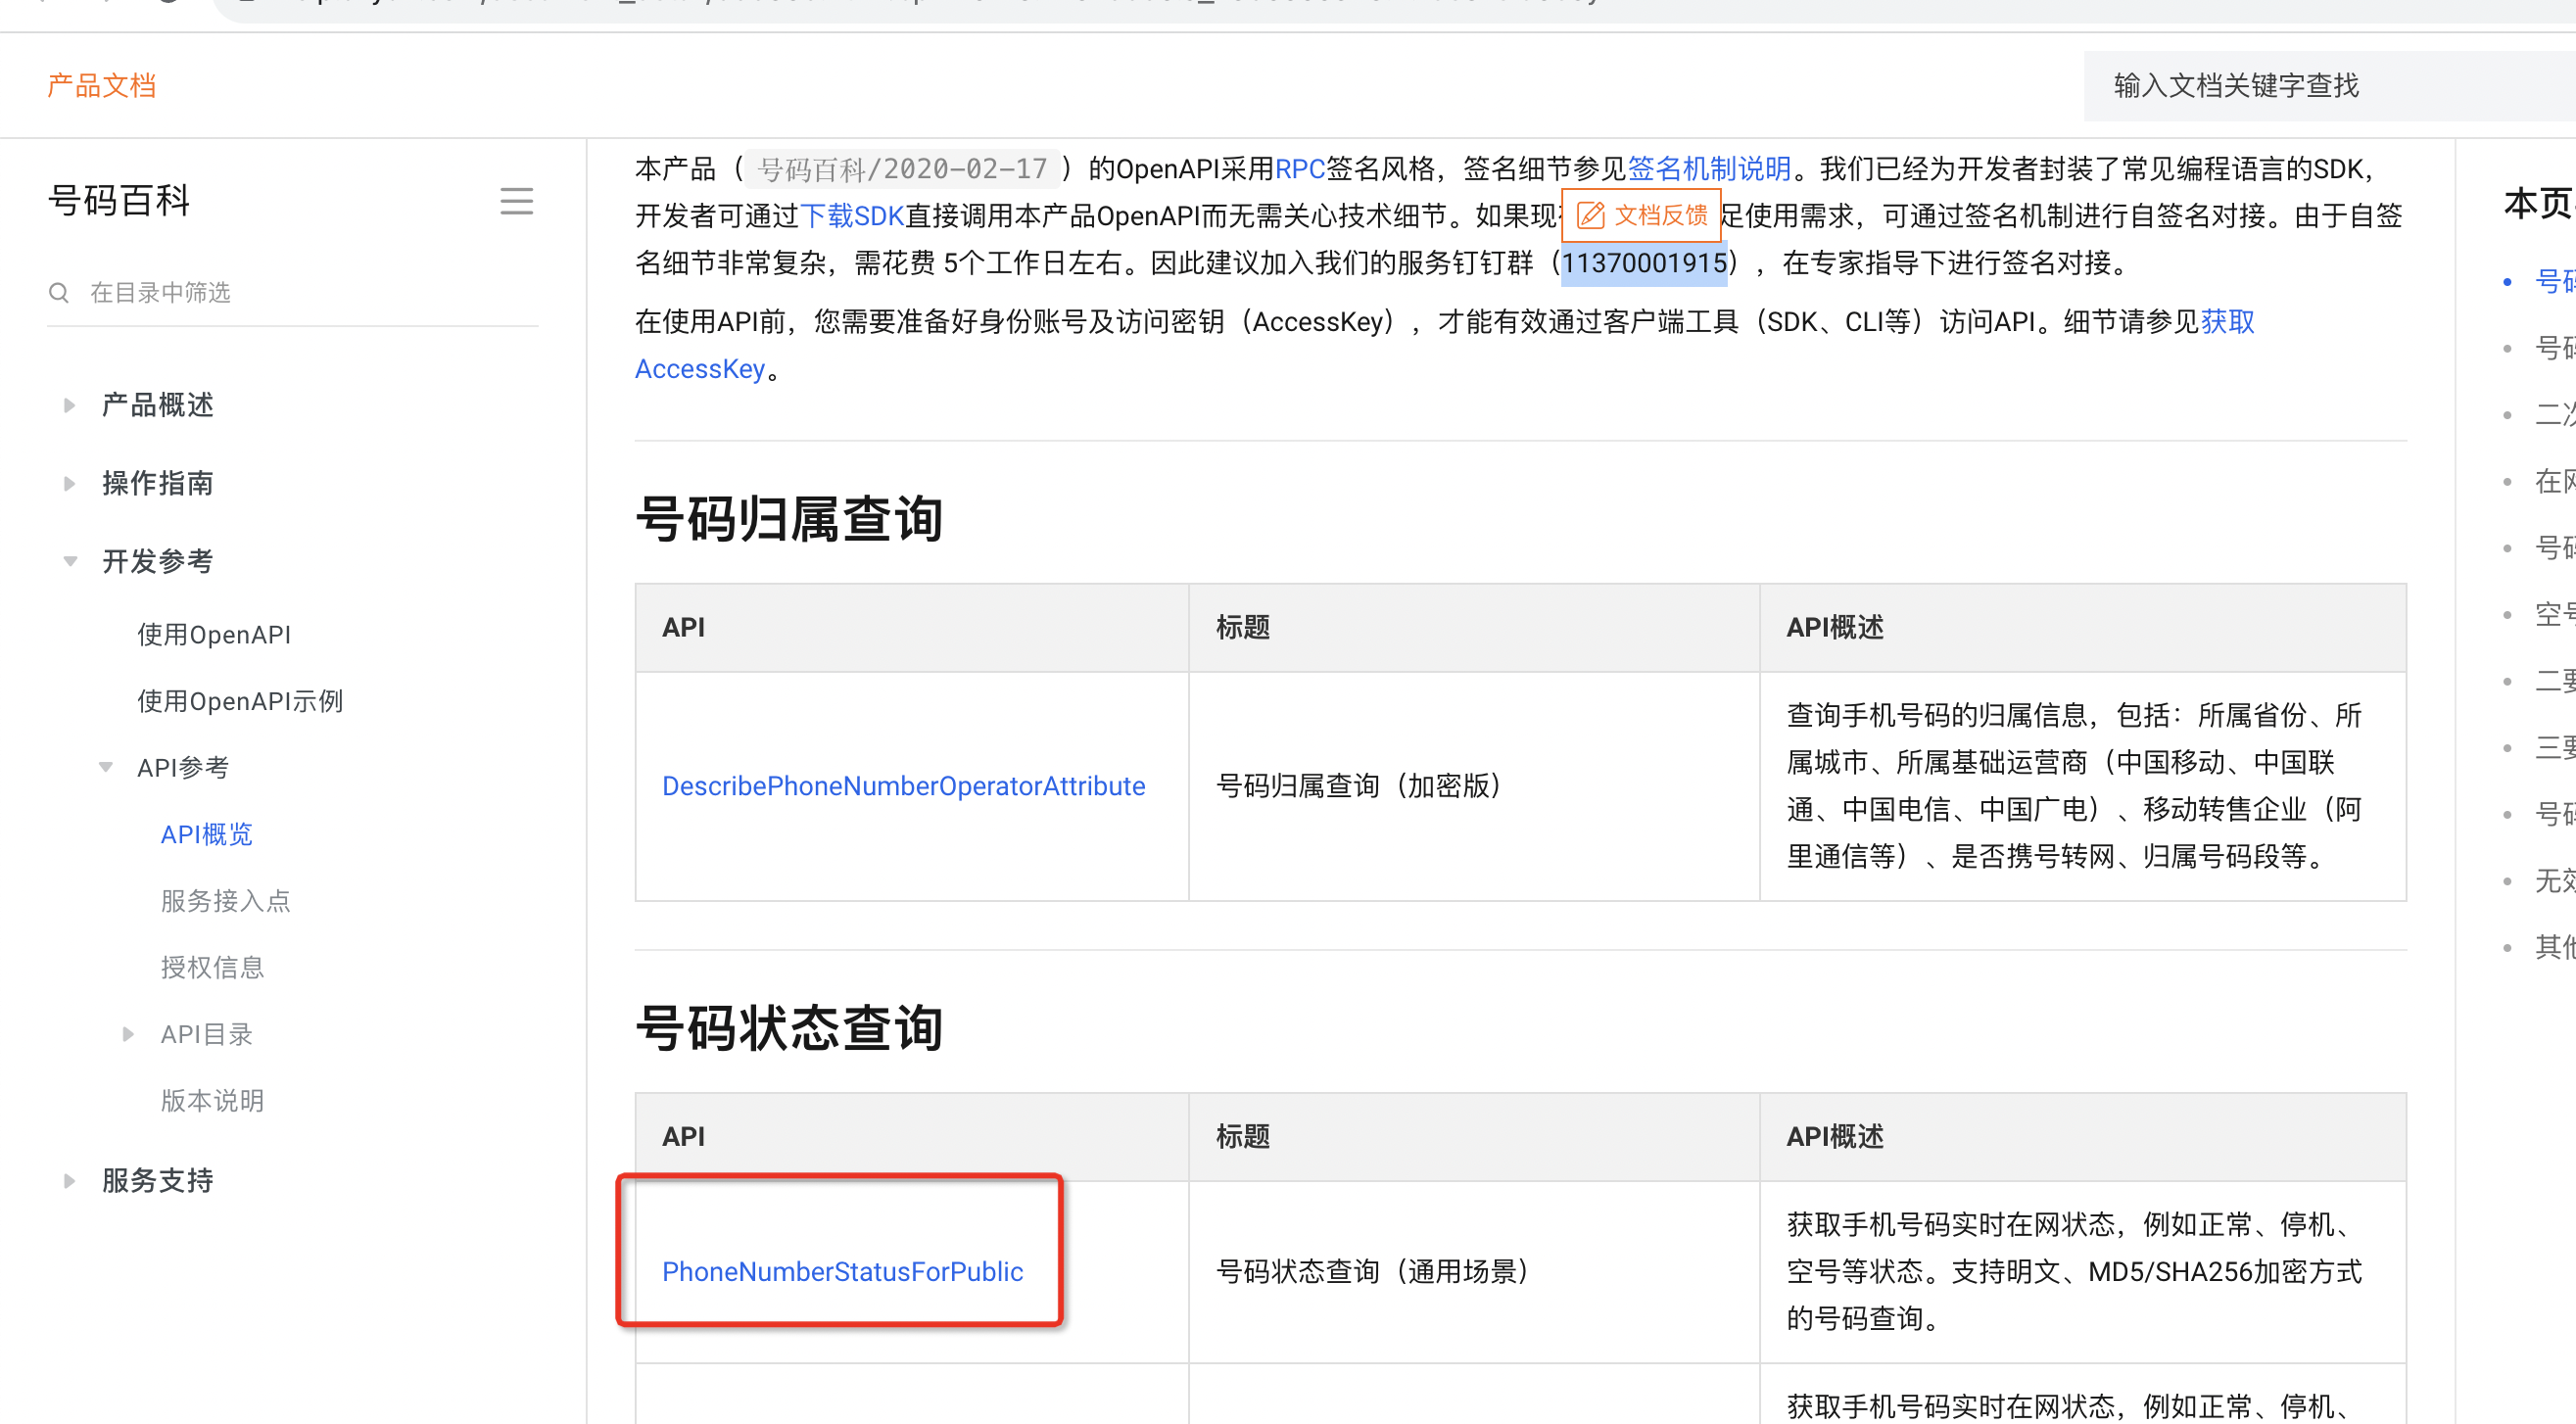Screen dimensions: 2576x1424
Task: Expand the 产品概述 section arrow
Action: 69,405
